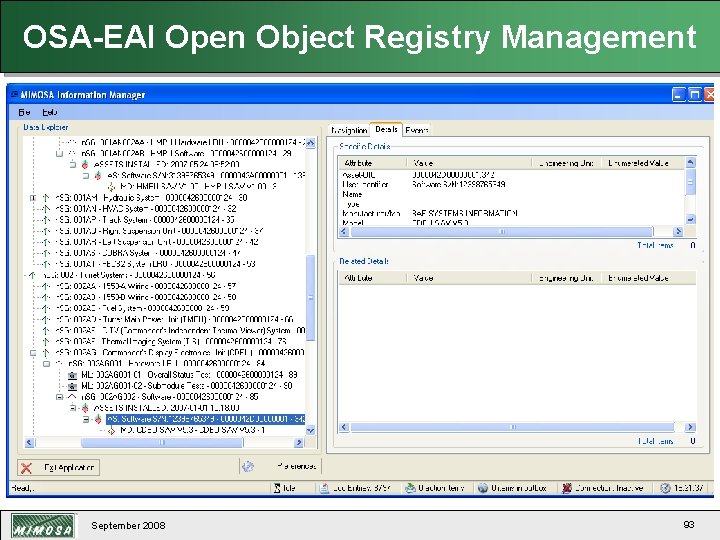Click the Data Explorer scroll right arrow
Screen dimensions: 720x540
(x=299, y=442)
